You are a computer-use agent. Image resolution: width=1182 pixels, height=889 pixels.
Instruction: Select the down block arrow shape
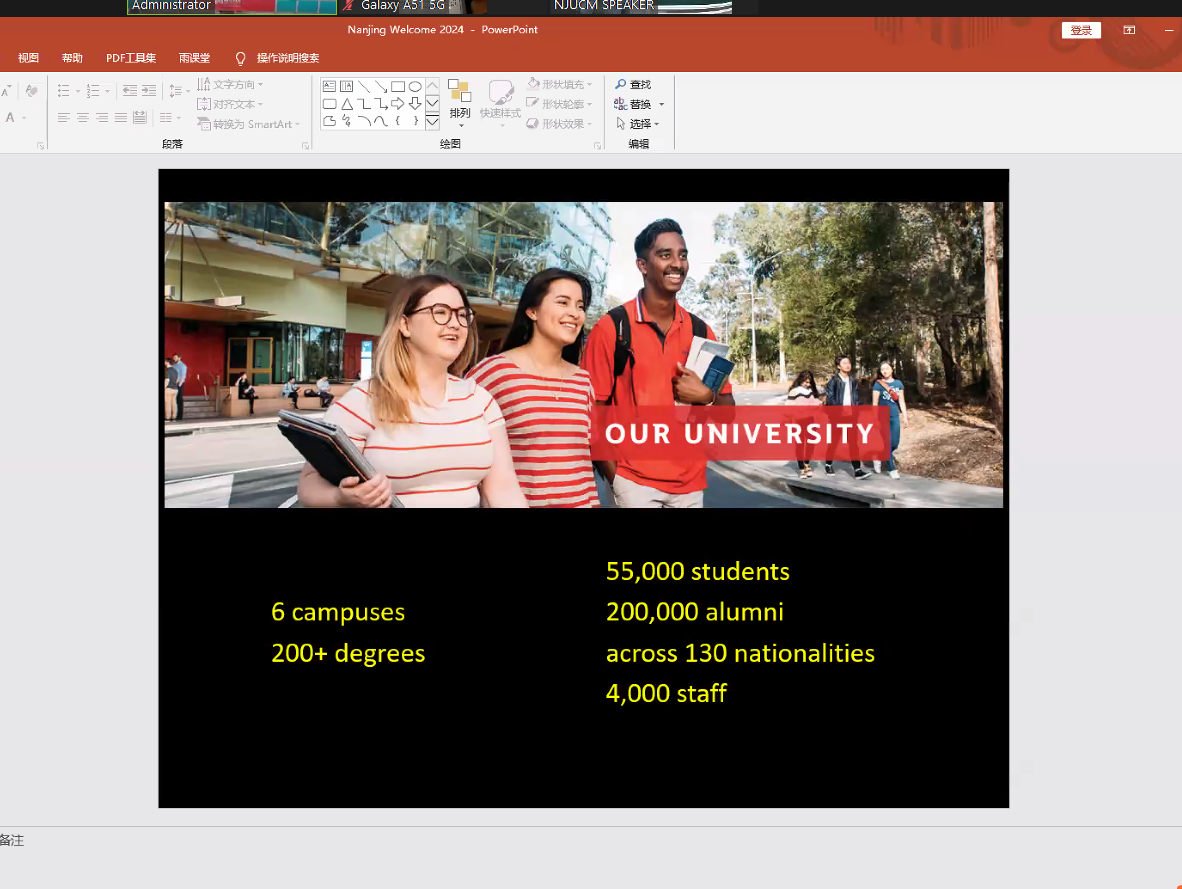click(x=415, y=103)
